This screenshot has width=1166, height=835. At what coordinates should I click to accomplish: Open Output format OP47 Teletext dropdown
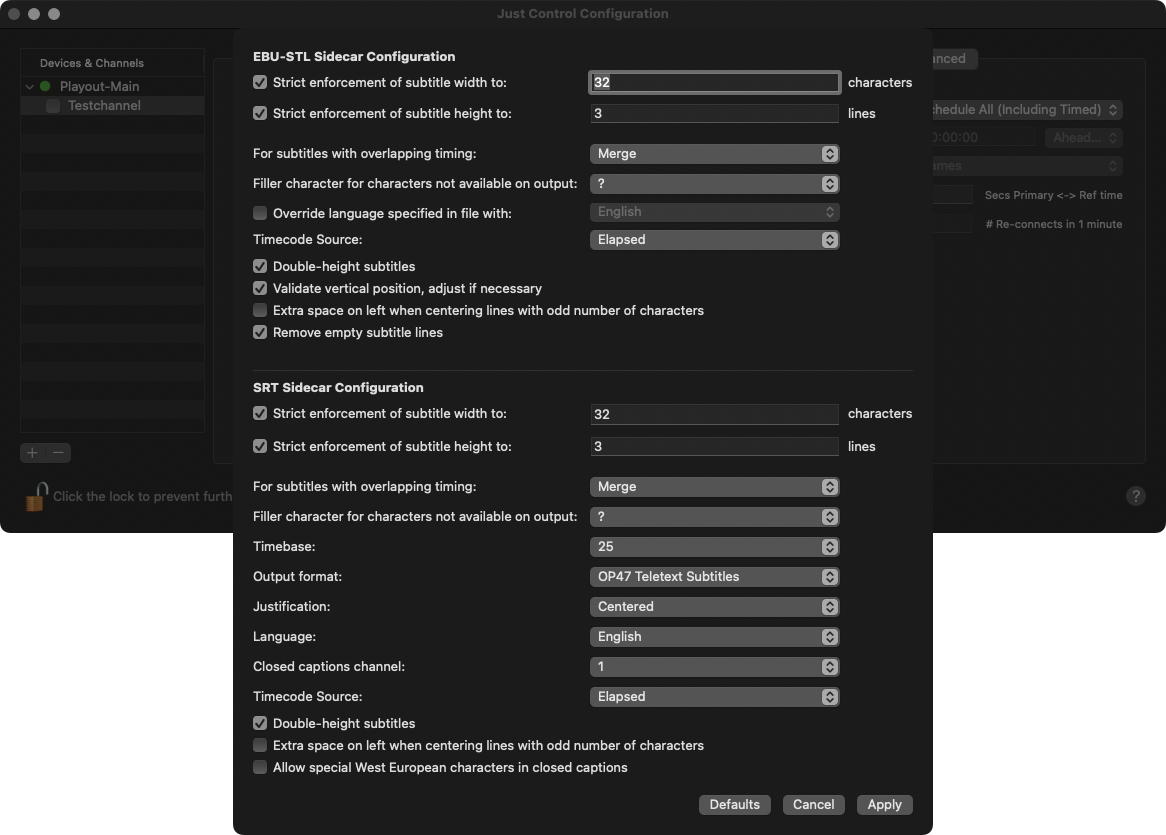click(715, 577)
